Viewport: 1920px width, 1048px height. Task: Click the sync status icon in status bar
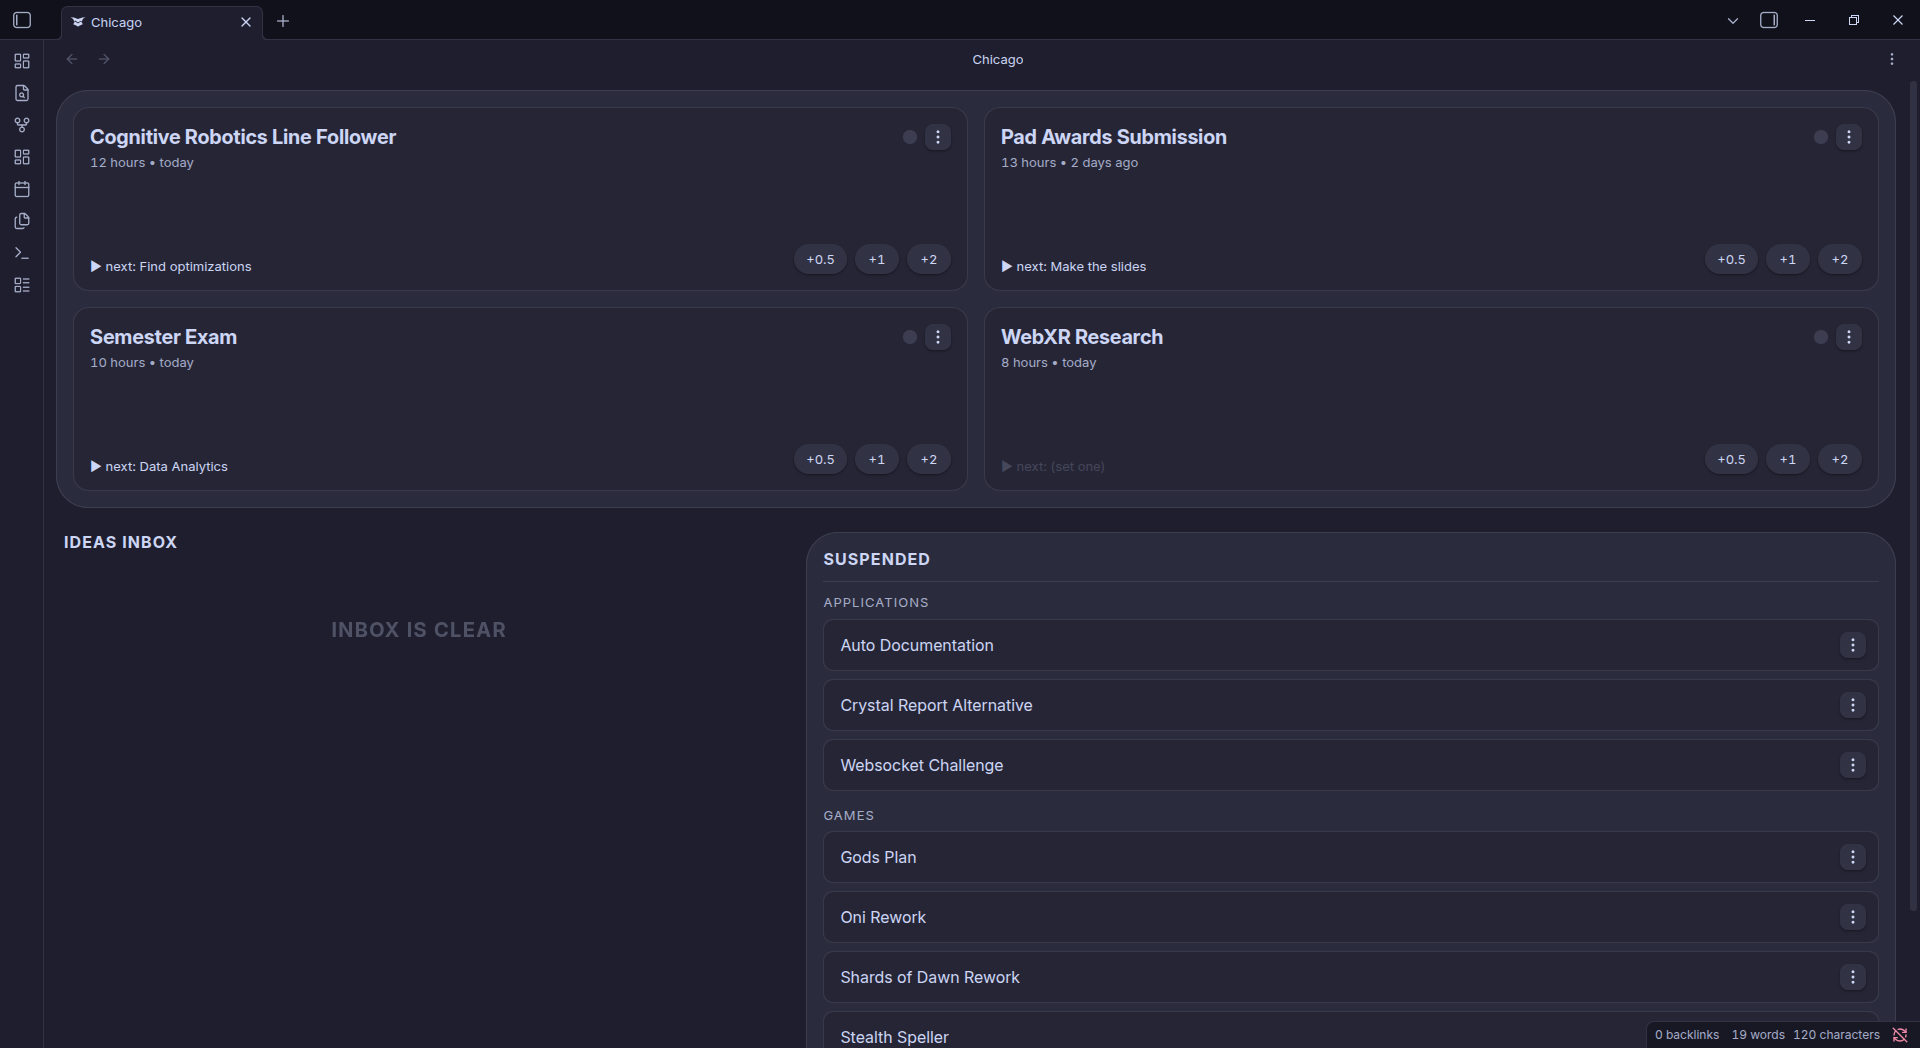coord(1900,1035)
